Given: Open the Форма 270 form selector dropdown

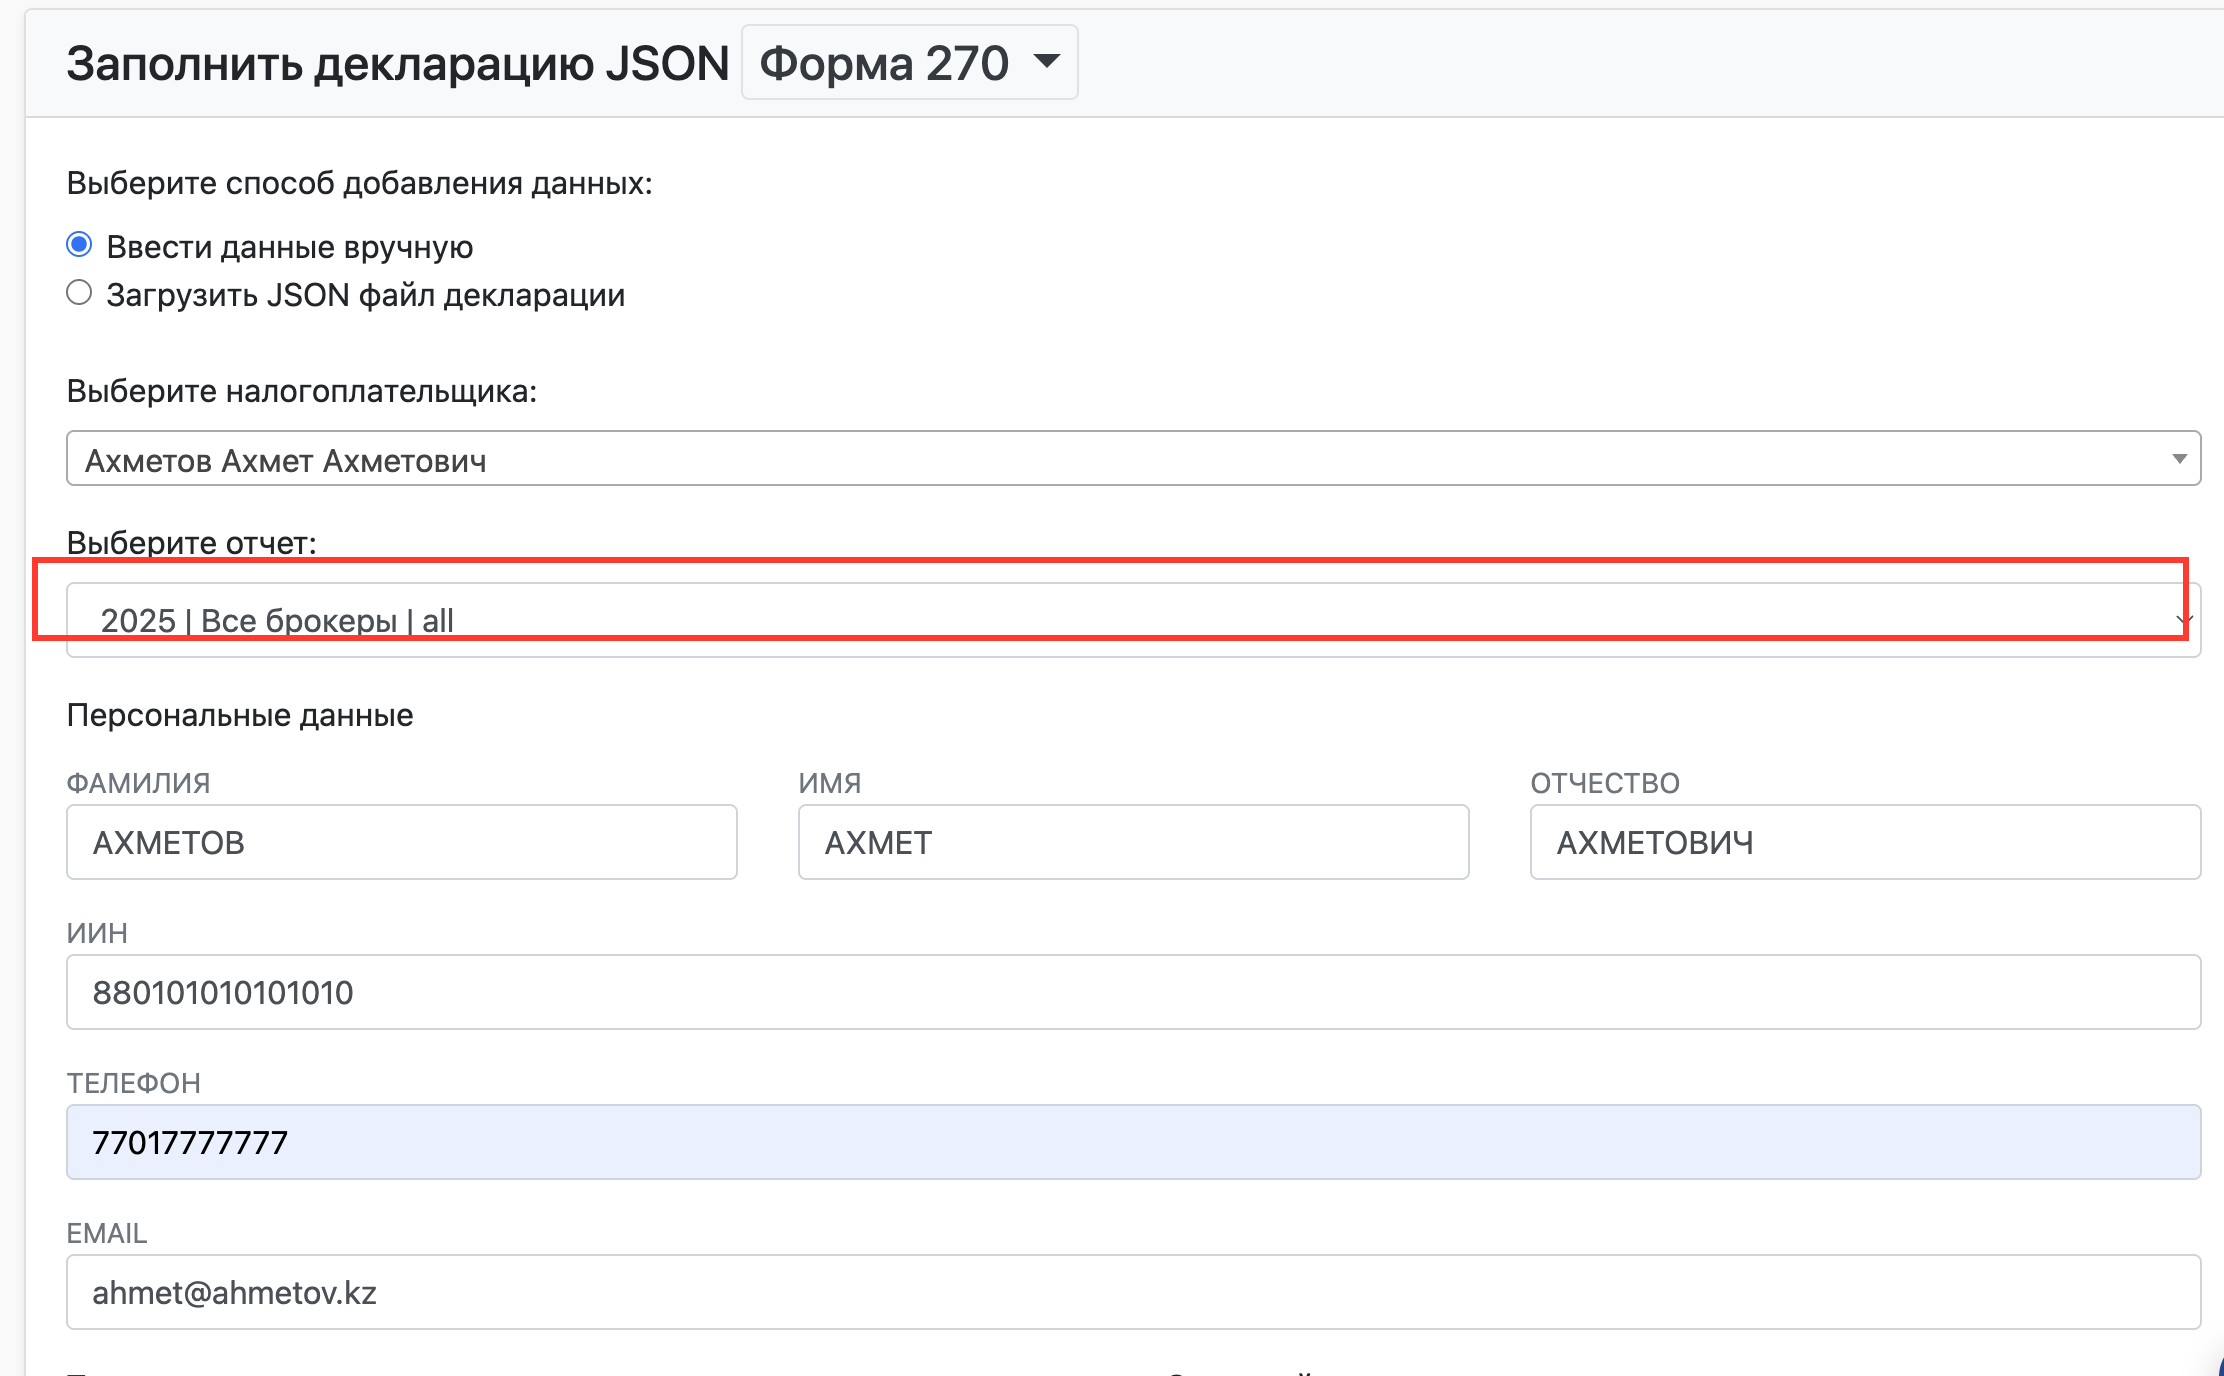Looking at the screenshot, I should pos(909,63).
